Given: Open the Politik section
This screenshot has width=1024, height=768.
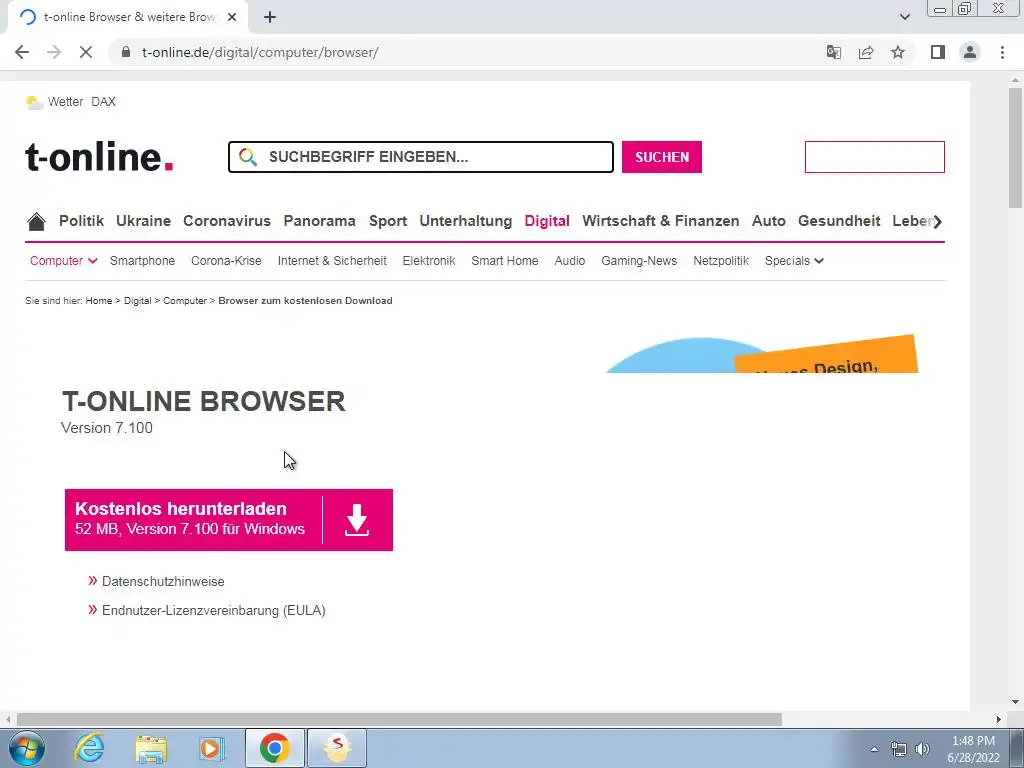Looking at the screenshot, I should tap(82, 221).
